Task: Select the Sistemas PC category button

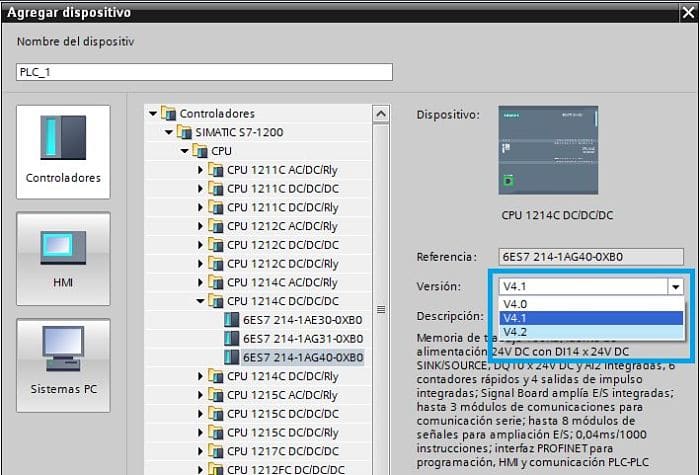Action: [x=63, y=365]
